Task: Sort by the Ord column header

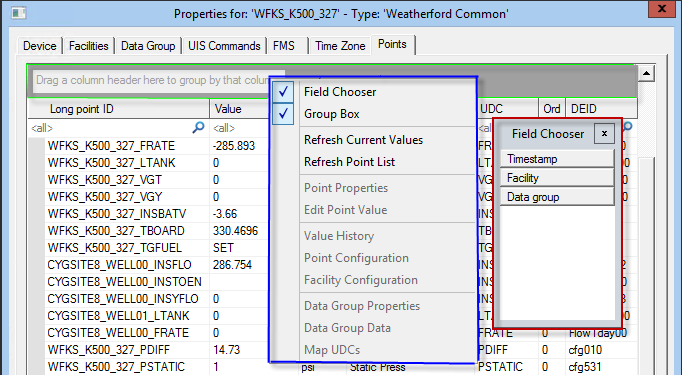Action: tap(552, 109)
